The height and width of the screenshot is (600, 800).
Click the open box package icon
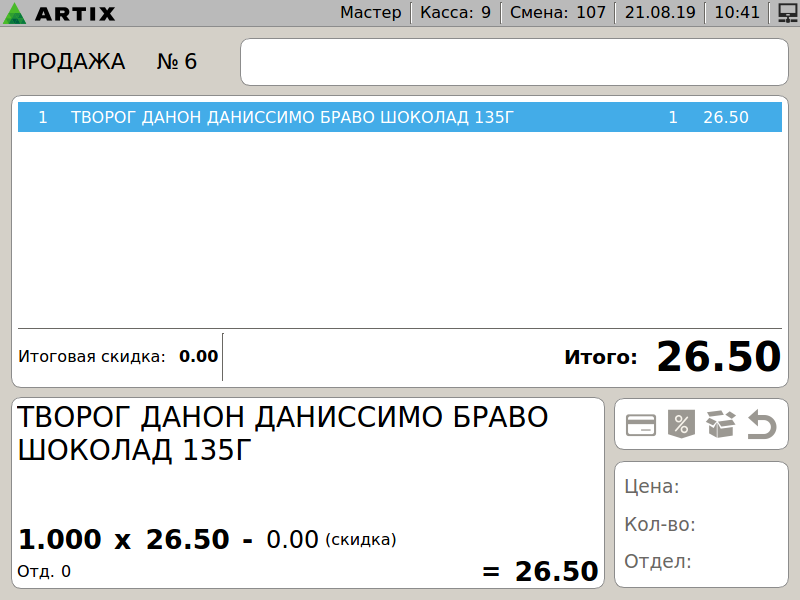(720, 425)
